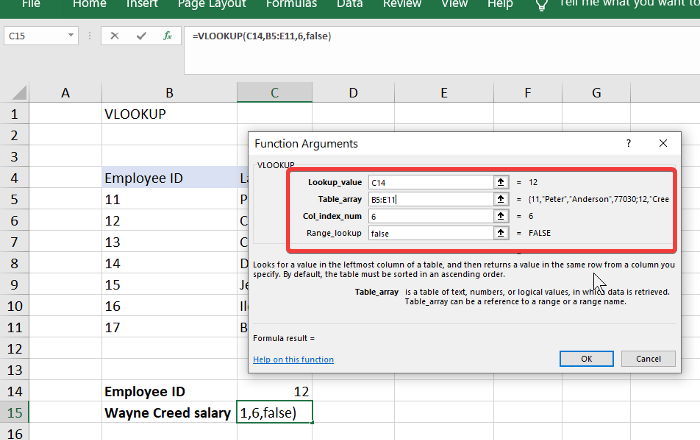Click Tell me what you want search
The height and width of the screenshot is (440, 700).
click(x=629, y=4)
